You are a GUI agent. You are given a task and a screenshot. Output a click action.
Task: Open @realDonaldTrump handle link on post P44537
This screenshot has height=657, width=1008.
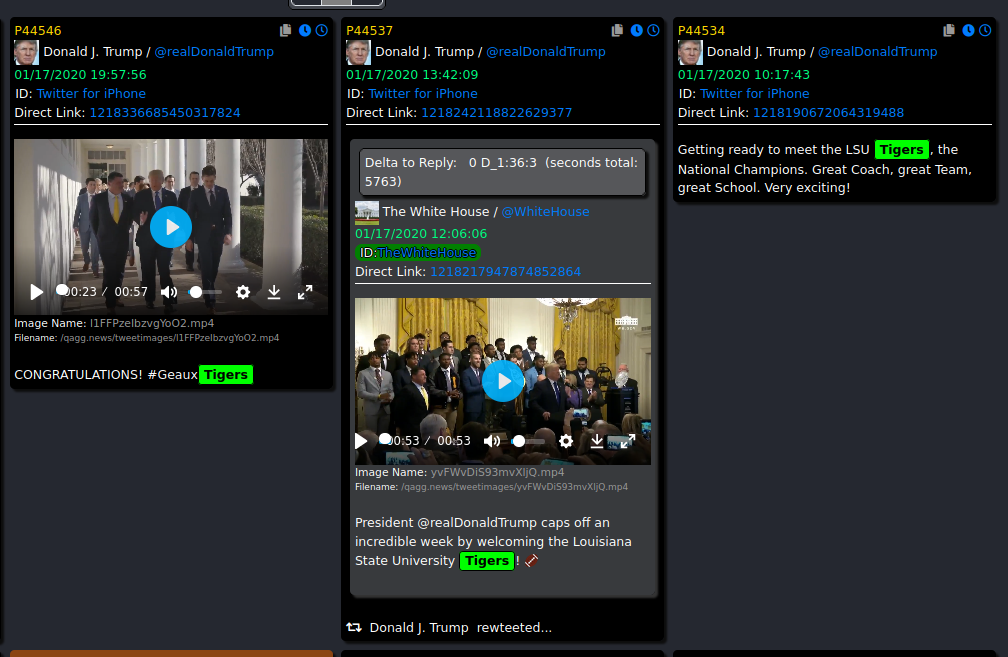546,51
